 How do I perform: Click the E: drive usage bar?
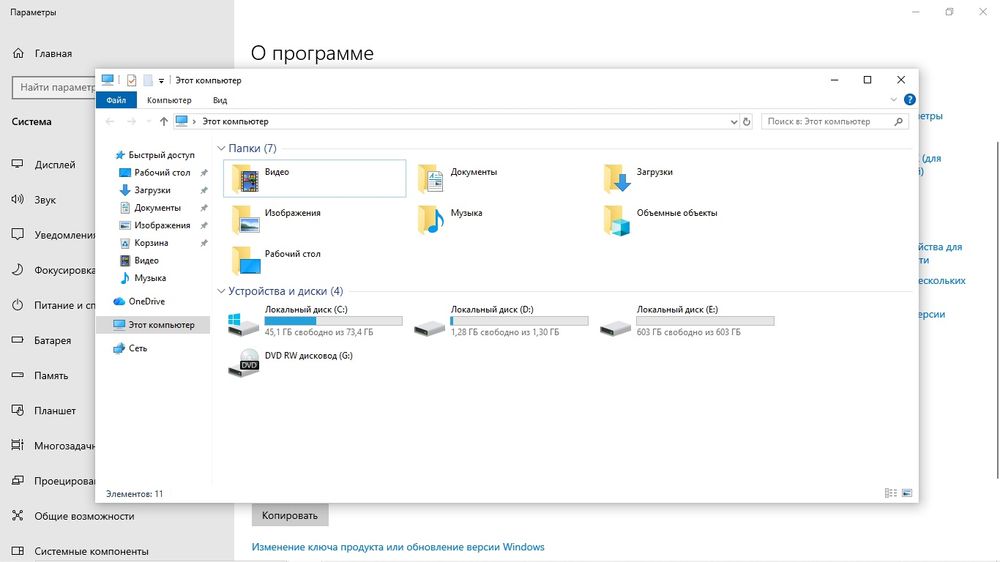click(x=705, y=321)
